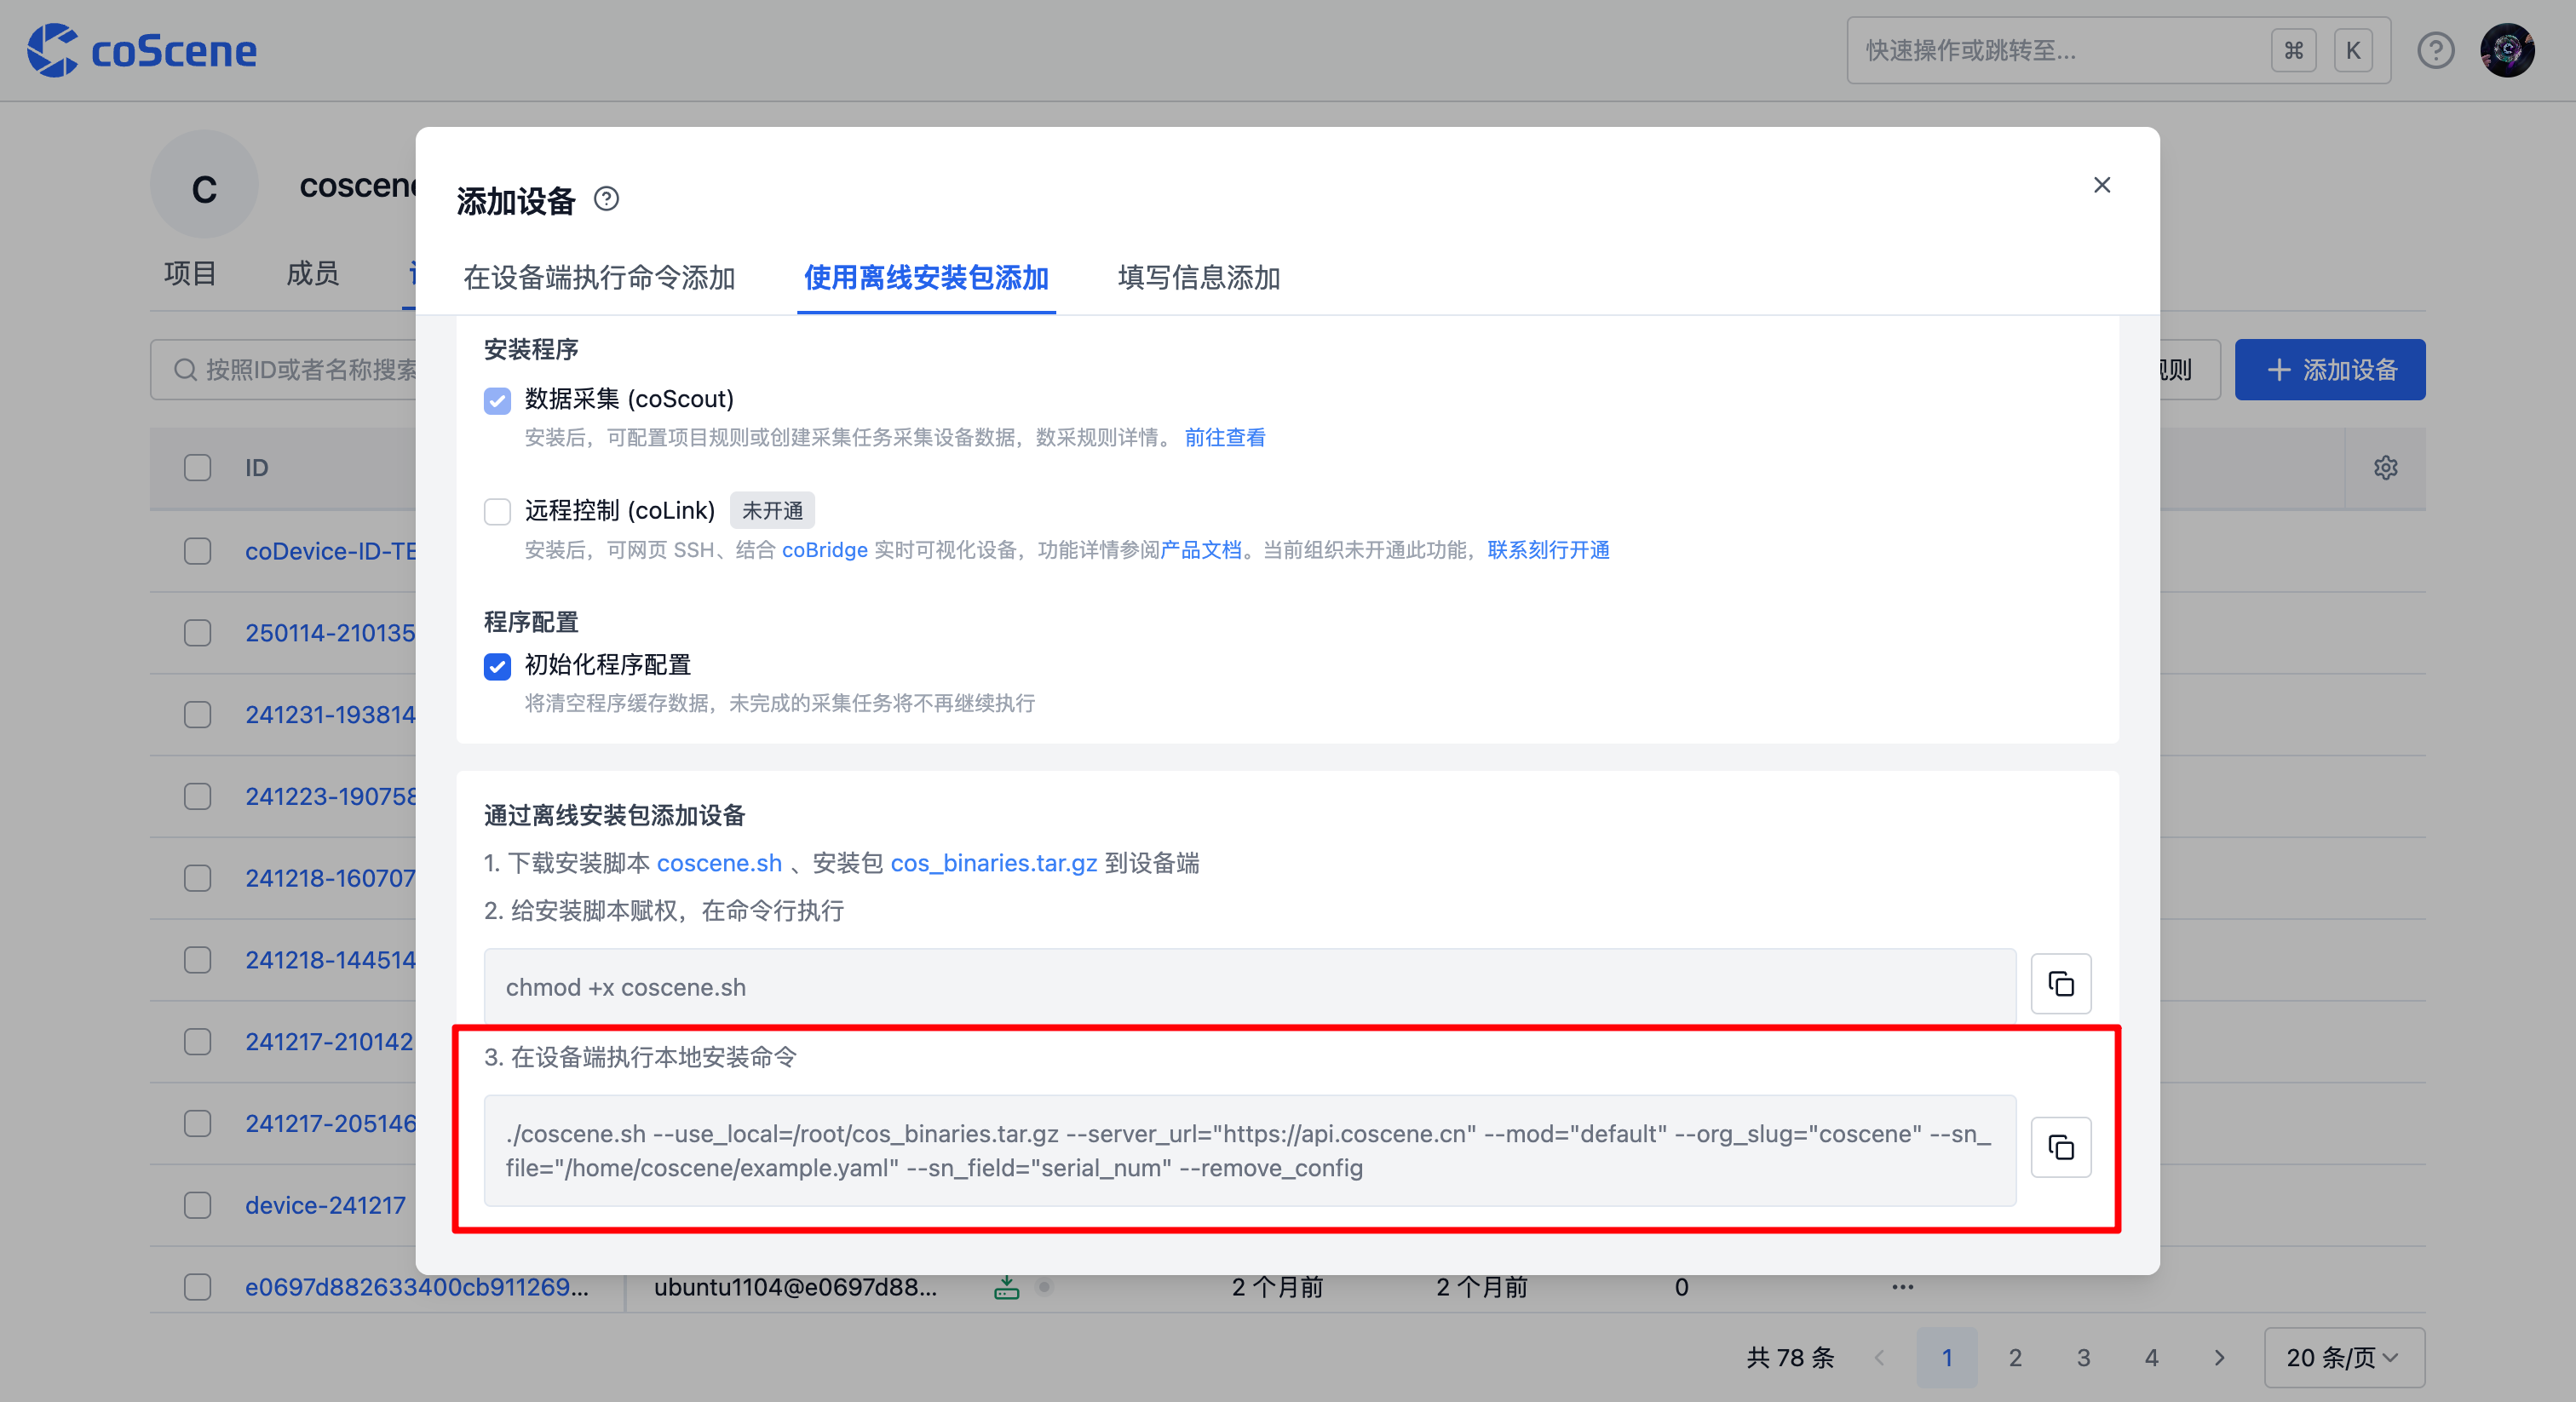Check the 241231-193814 row checkbox
2576x1402 pixels.
tap(198, 715)
